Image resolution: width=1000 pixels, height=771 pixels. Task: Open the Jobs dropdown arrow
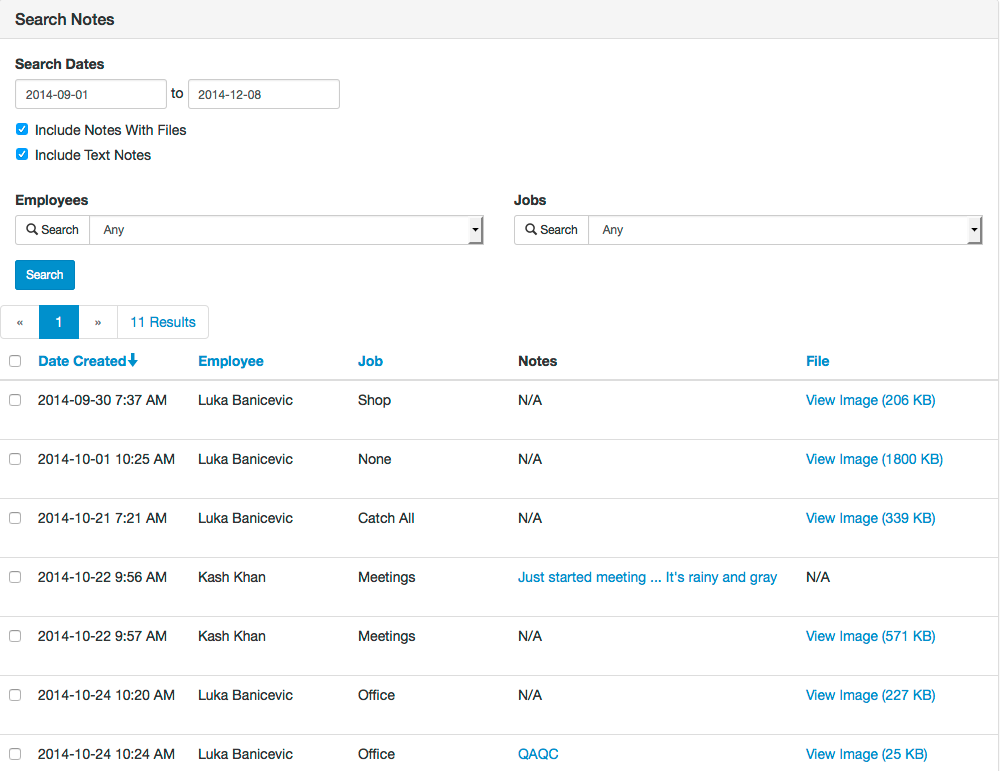coord(973,229)
